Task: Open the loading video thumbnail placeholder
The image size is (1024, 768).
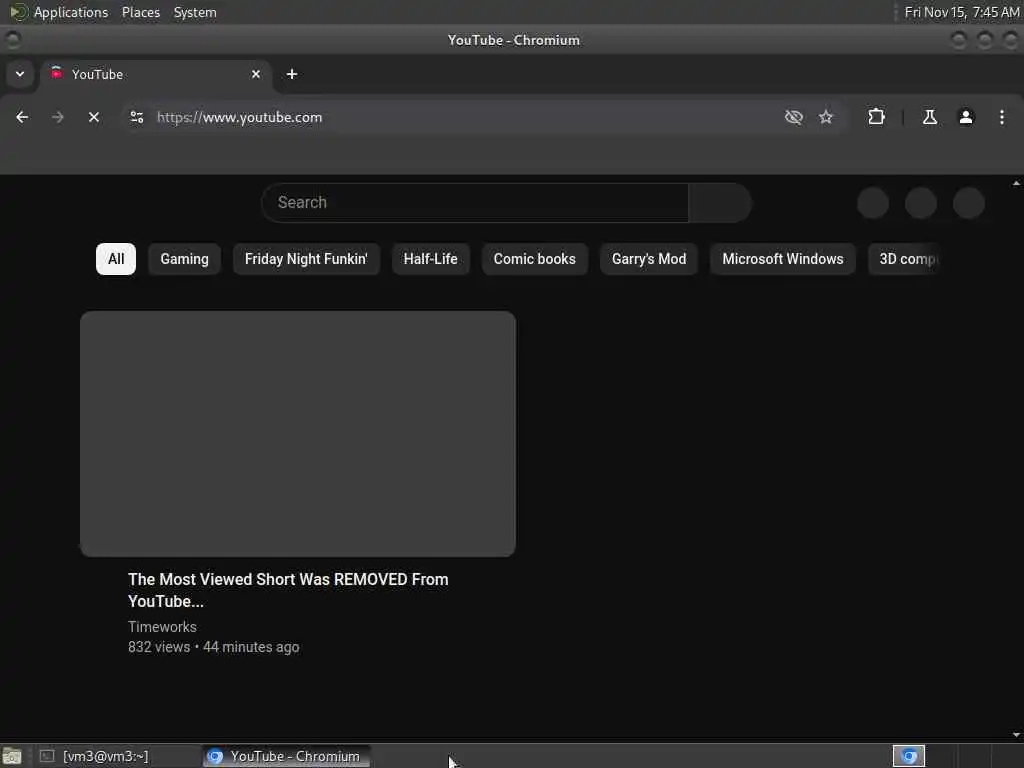Action: point(298,434)
